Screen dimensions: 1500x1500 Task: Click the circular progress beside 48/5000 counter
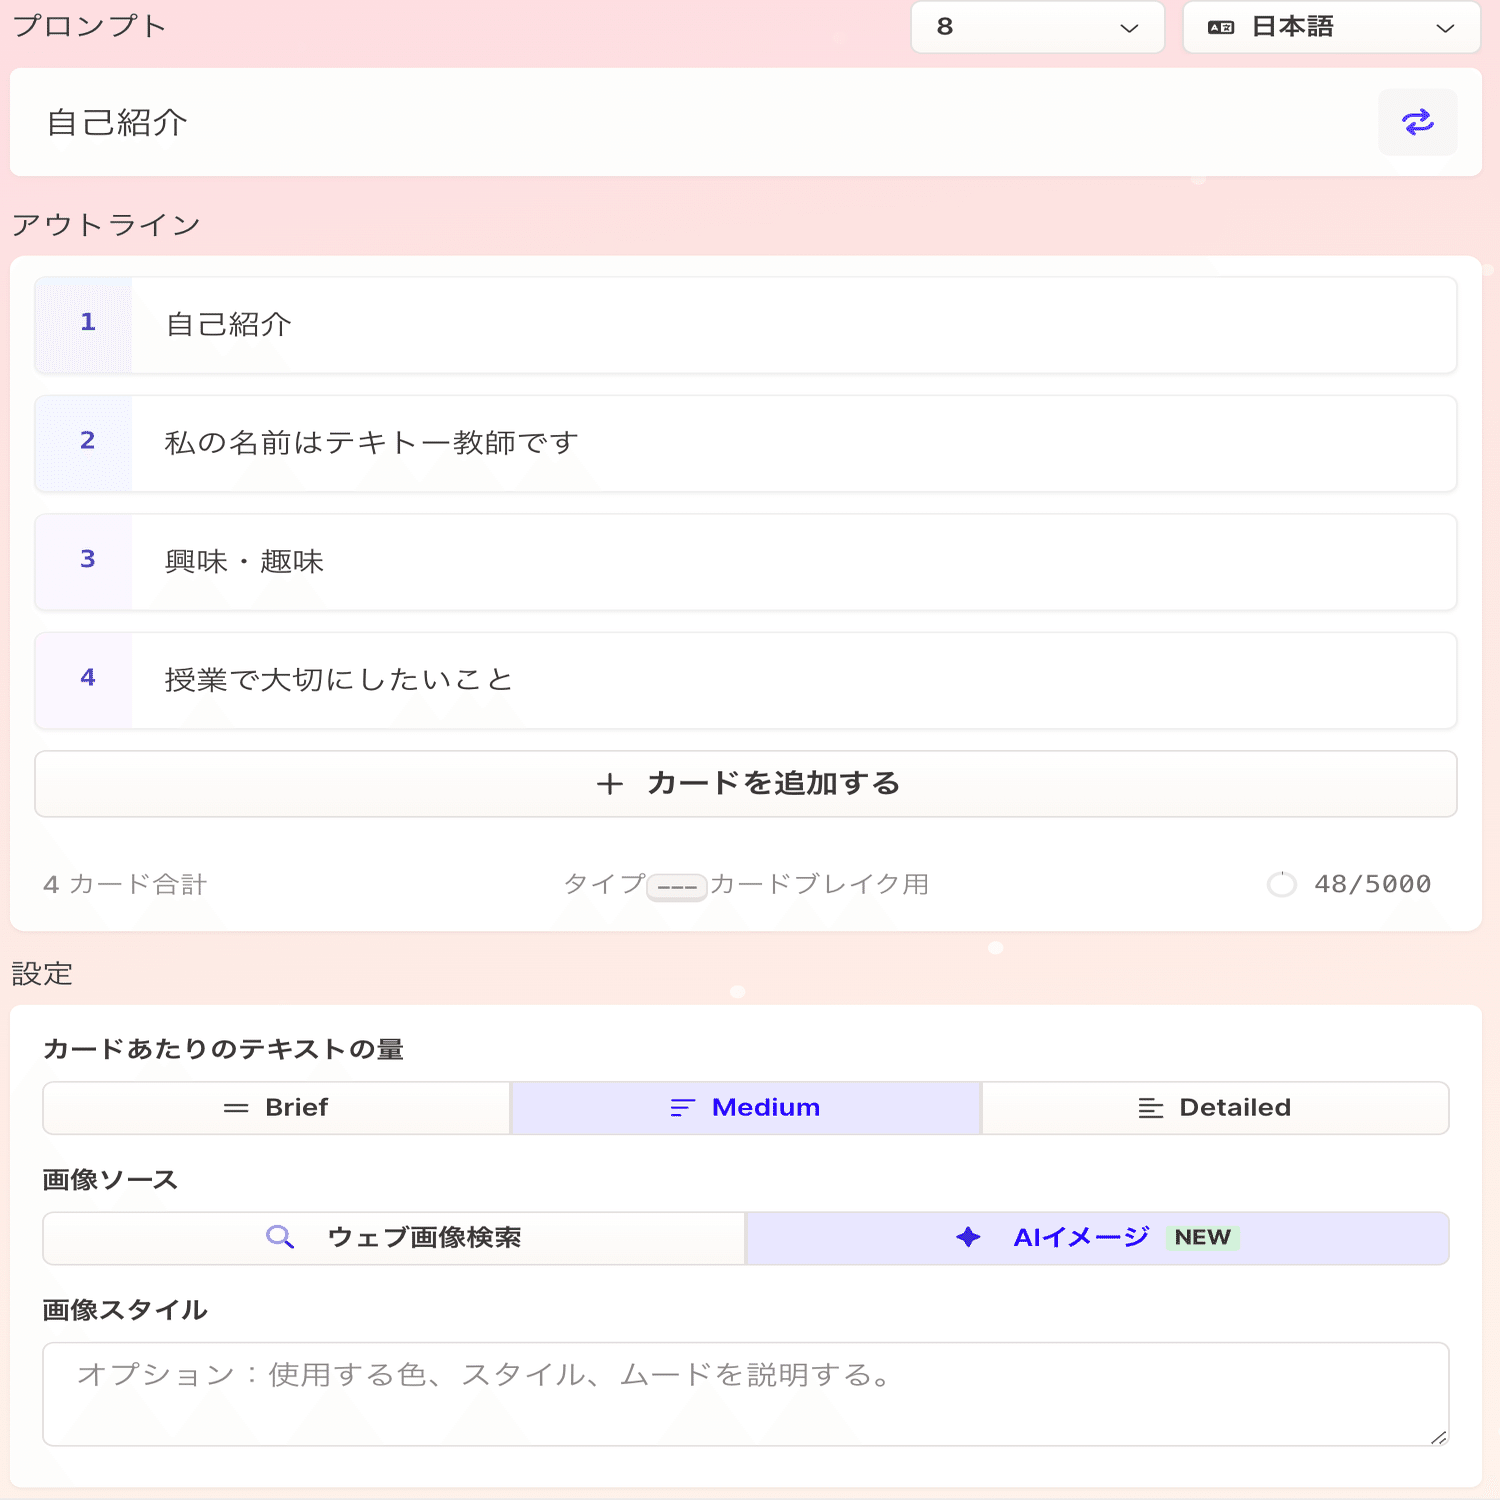(x=1281, y=884)
